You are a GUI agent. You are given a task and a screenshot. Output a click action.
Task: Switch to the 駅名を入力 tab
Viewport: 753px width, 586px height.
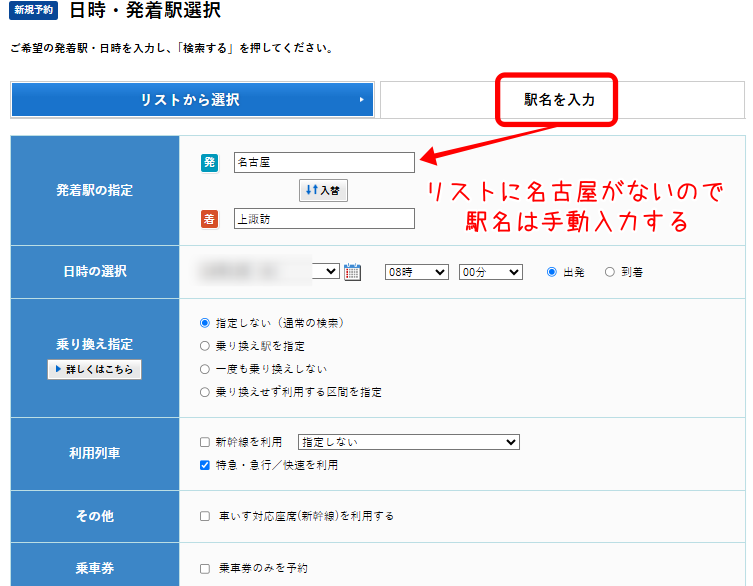tap(559, 100)
